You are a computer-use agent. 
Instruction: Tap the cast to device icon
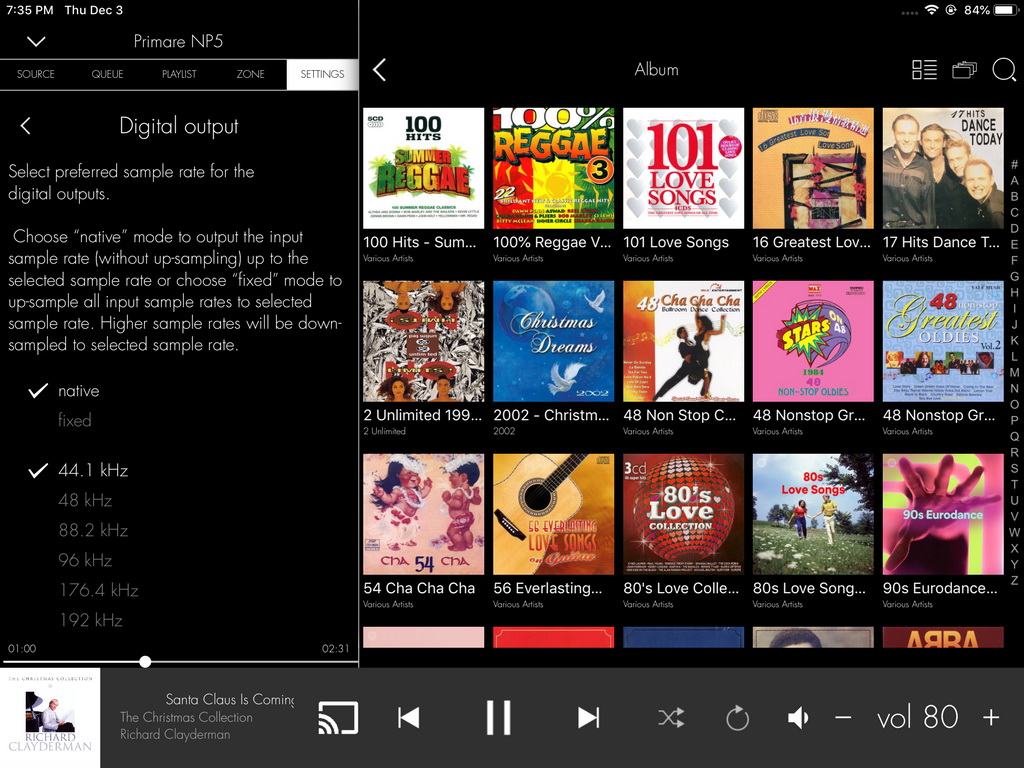[x=338, y=718]
